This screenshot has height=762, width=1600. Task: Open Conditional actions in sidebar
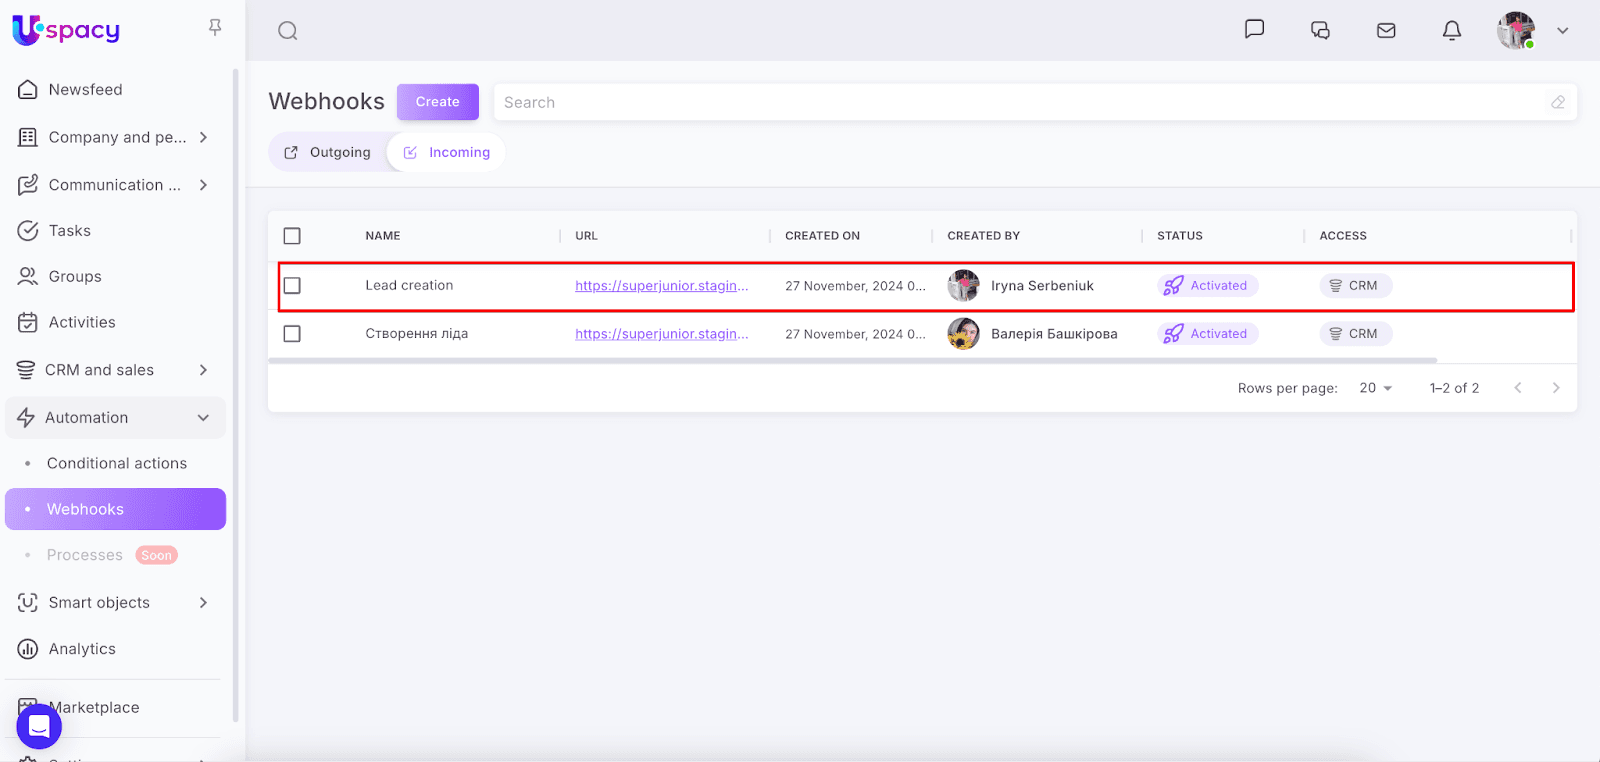(x=117, y=464)
